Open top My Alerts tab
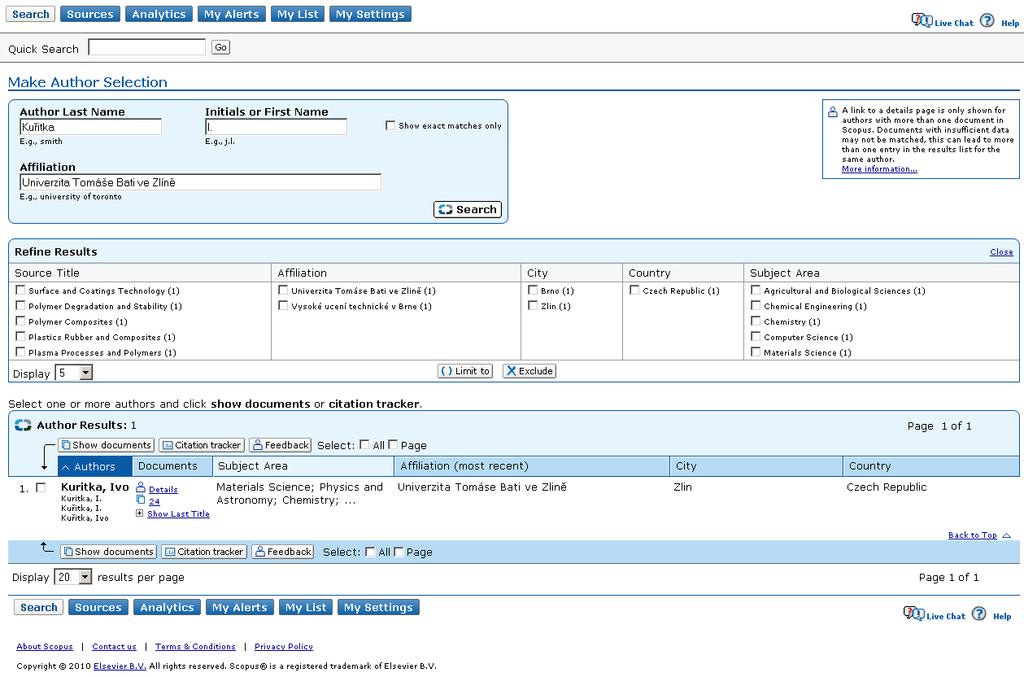1024x677 pixels. pos(232,14)
